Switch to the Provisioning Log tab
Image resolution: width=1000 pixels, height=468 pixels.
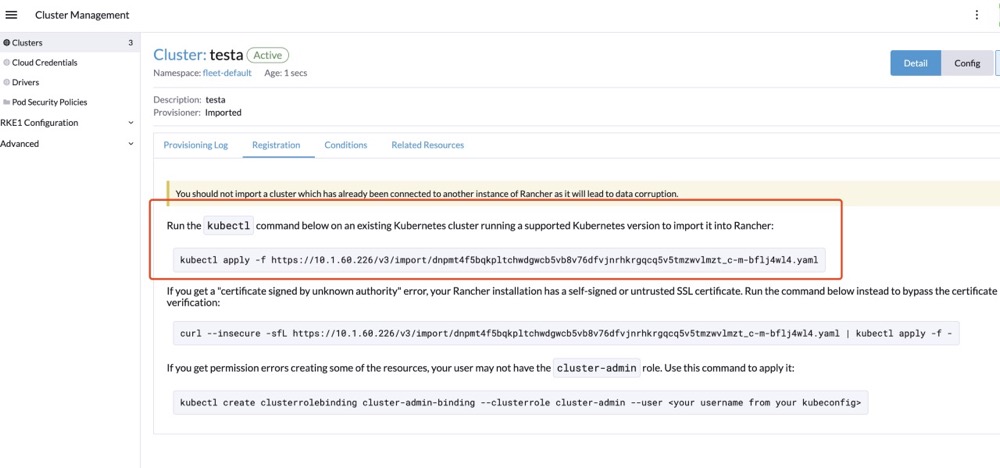(x=196, y=145)
